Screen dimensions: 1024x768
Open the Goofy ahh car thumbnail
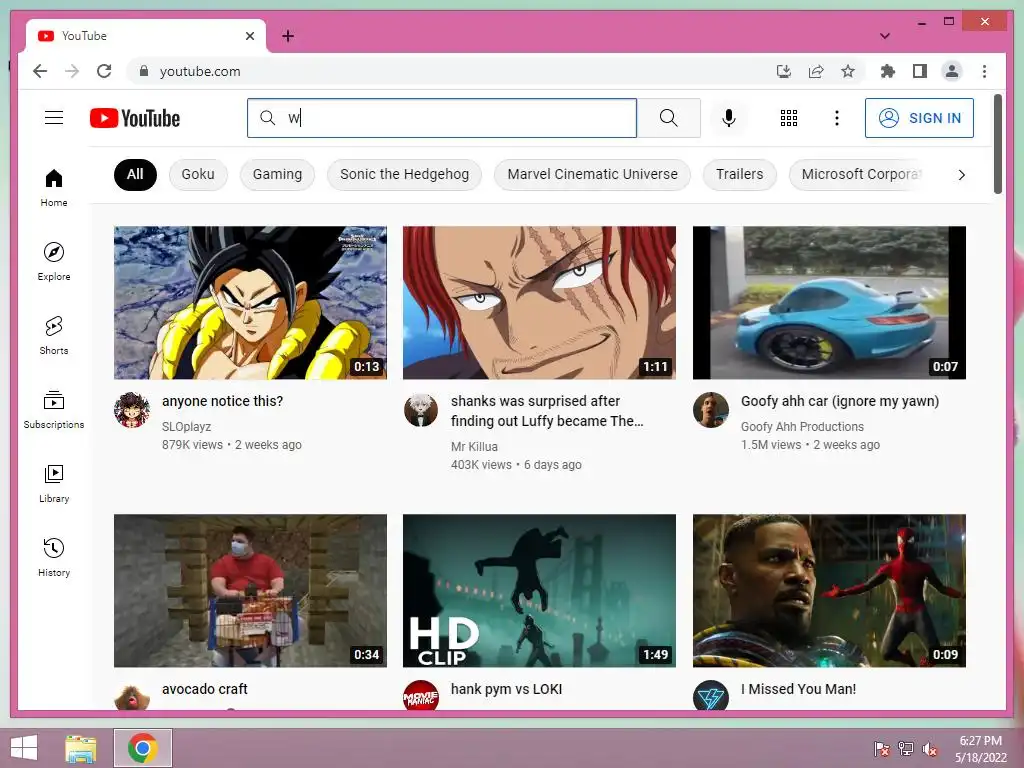[829, 302]
